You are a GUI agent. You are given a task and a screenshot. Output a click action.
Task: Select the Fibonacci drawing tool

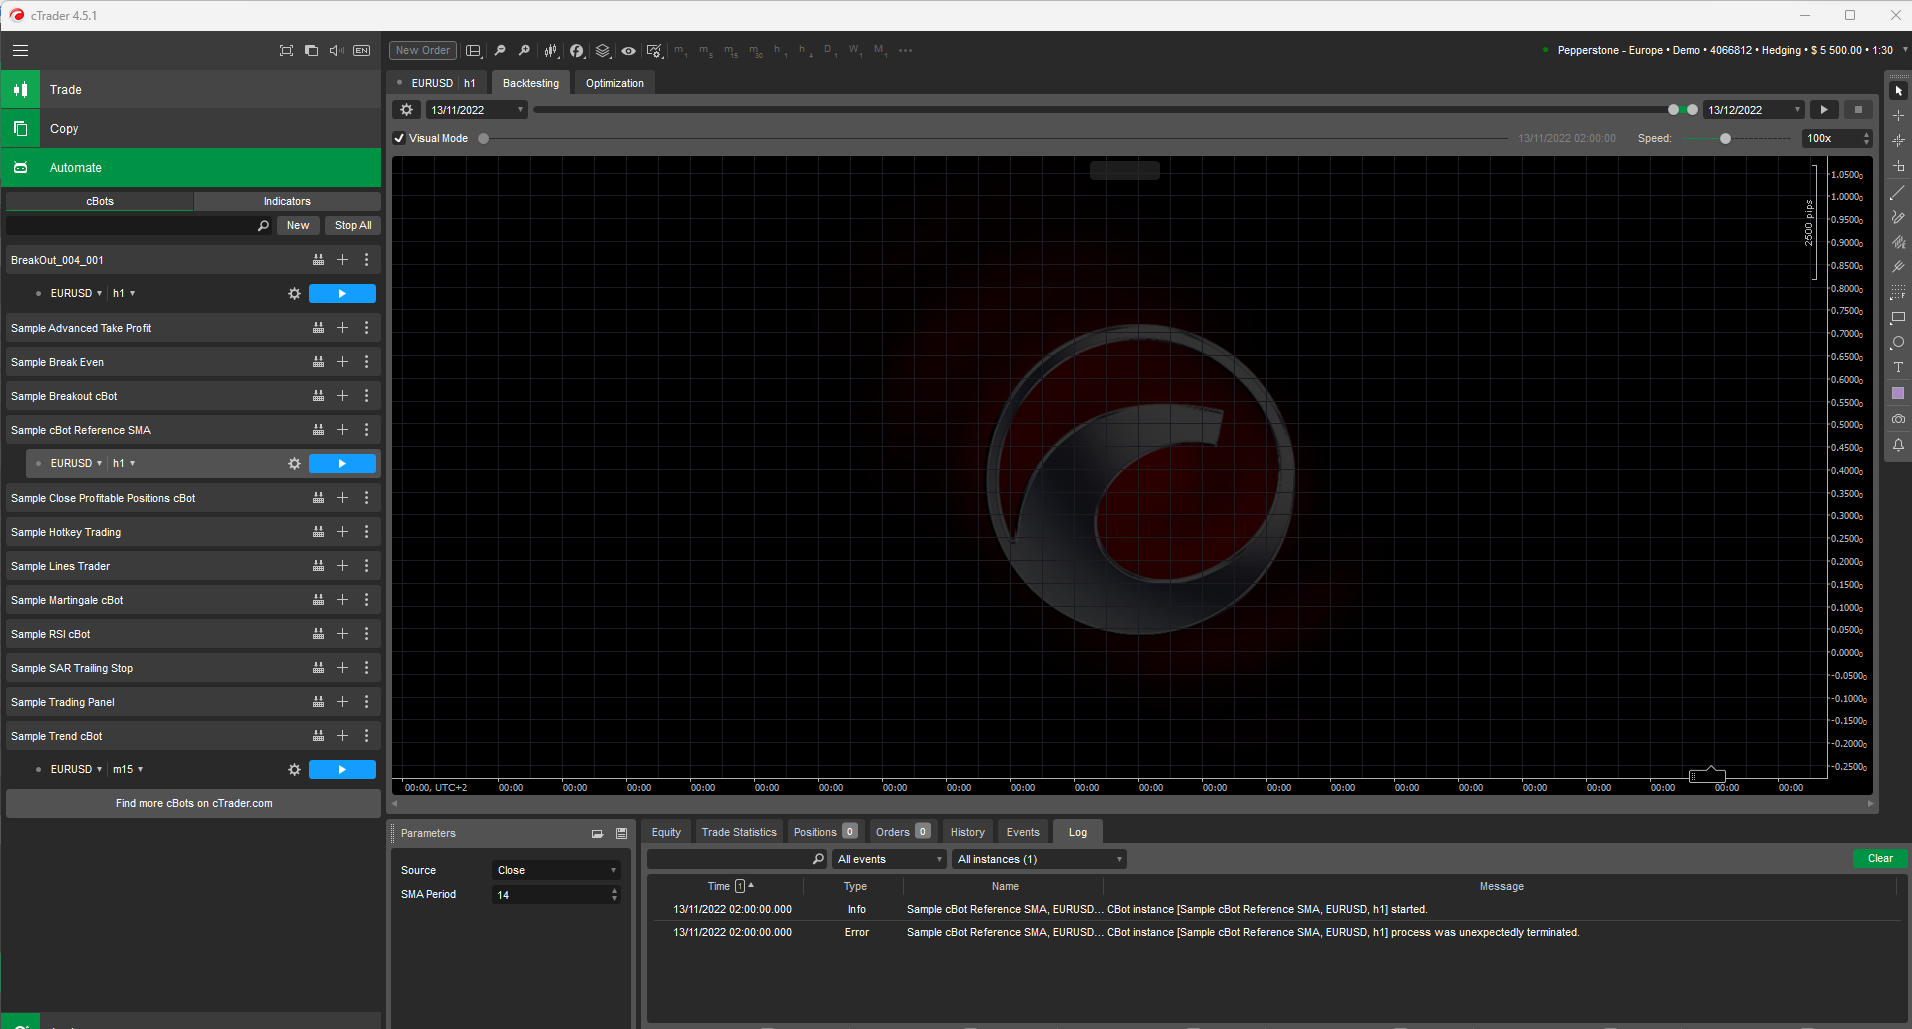[x=1898, y=292]
